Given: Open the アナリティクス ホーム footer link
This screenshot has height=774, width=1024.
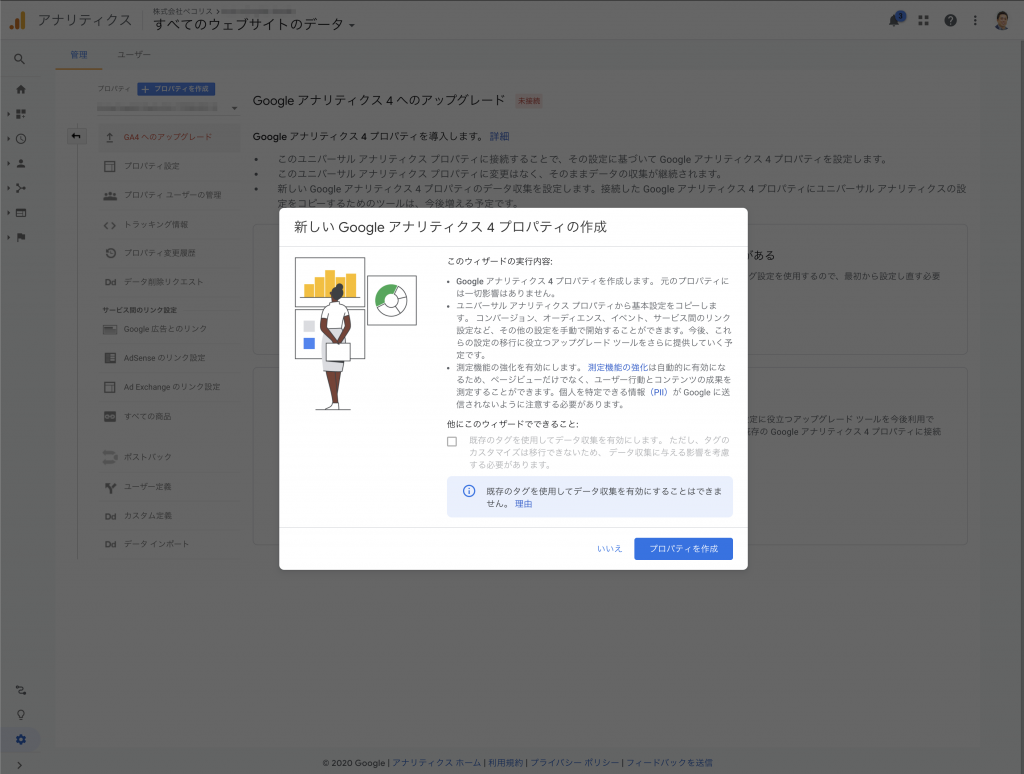Looking at the screenshot, I should tap(436, 763).
